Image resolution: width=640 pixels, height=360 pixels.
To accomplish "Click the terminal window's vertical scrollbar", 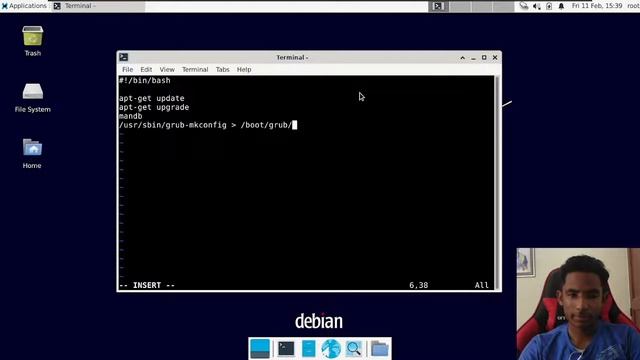I will (497, 182).
